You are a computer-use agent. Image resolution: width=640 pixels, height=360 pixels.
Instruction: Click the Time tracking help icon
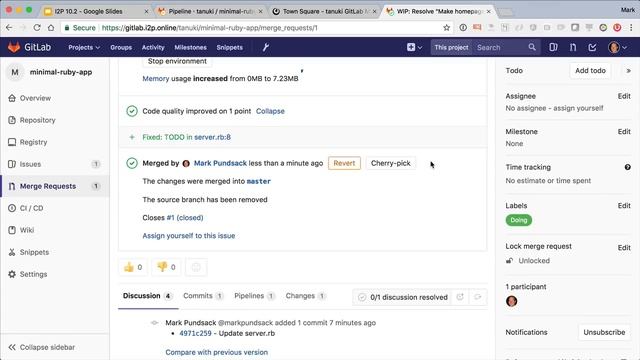(627, 167)
